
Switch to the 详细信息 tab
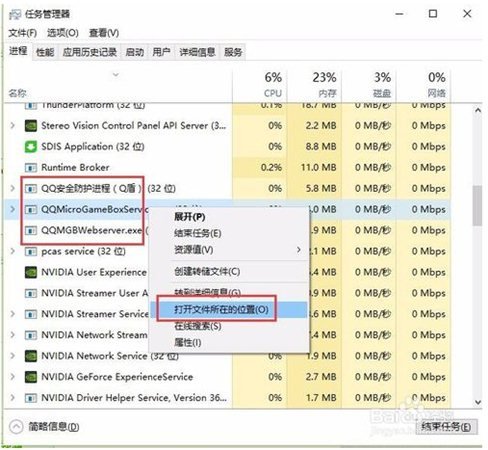point(197,52)
